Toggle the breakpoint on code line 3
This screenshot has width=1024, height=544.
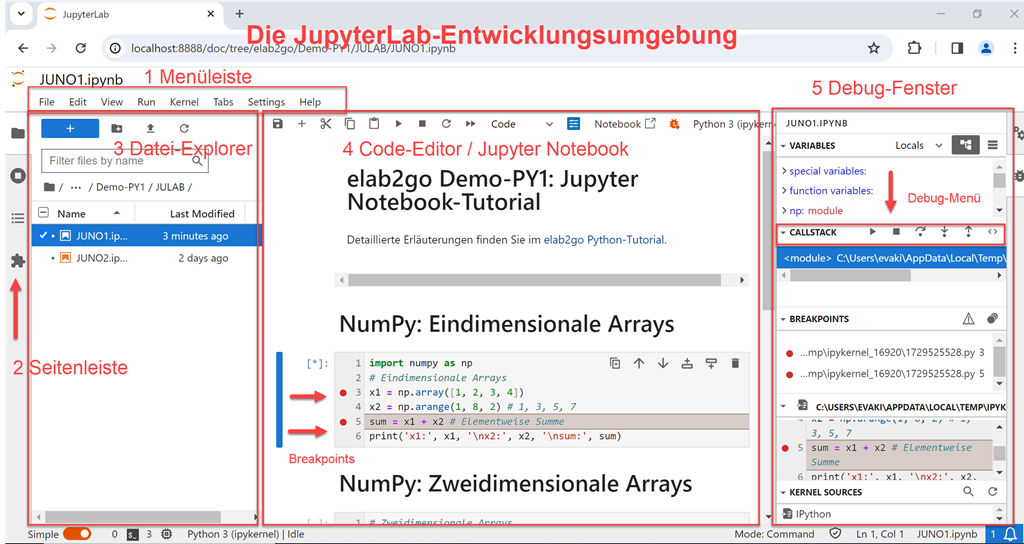click(344, 392)
